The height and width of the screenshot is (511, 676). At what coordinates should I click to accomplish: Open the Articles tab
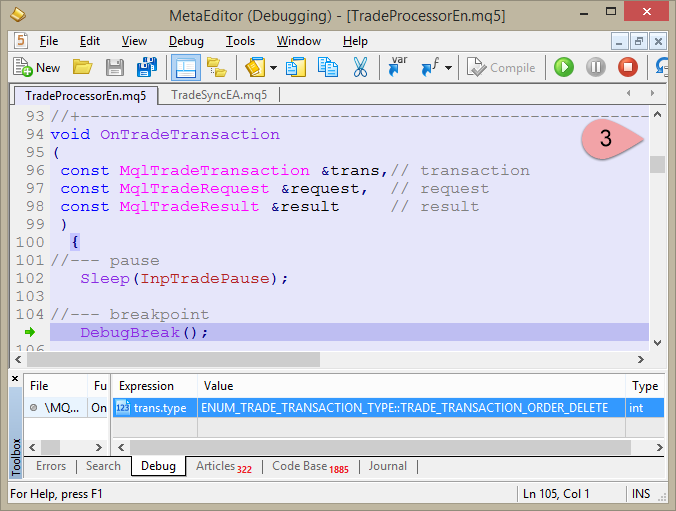[x=223, y=467]
